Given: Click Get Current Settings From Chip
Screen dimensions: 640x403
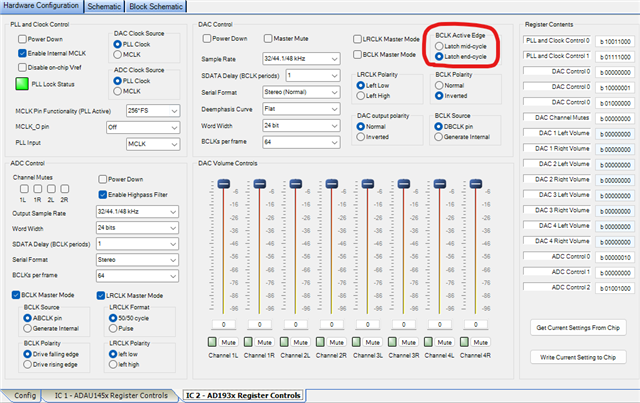Looking at the screenshot, I should tap(578, 327).
